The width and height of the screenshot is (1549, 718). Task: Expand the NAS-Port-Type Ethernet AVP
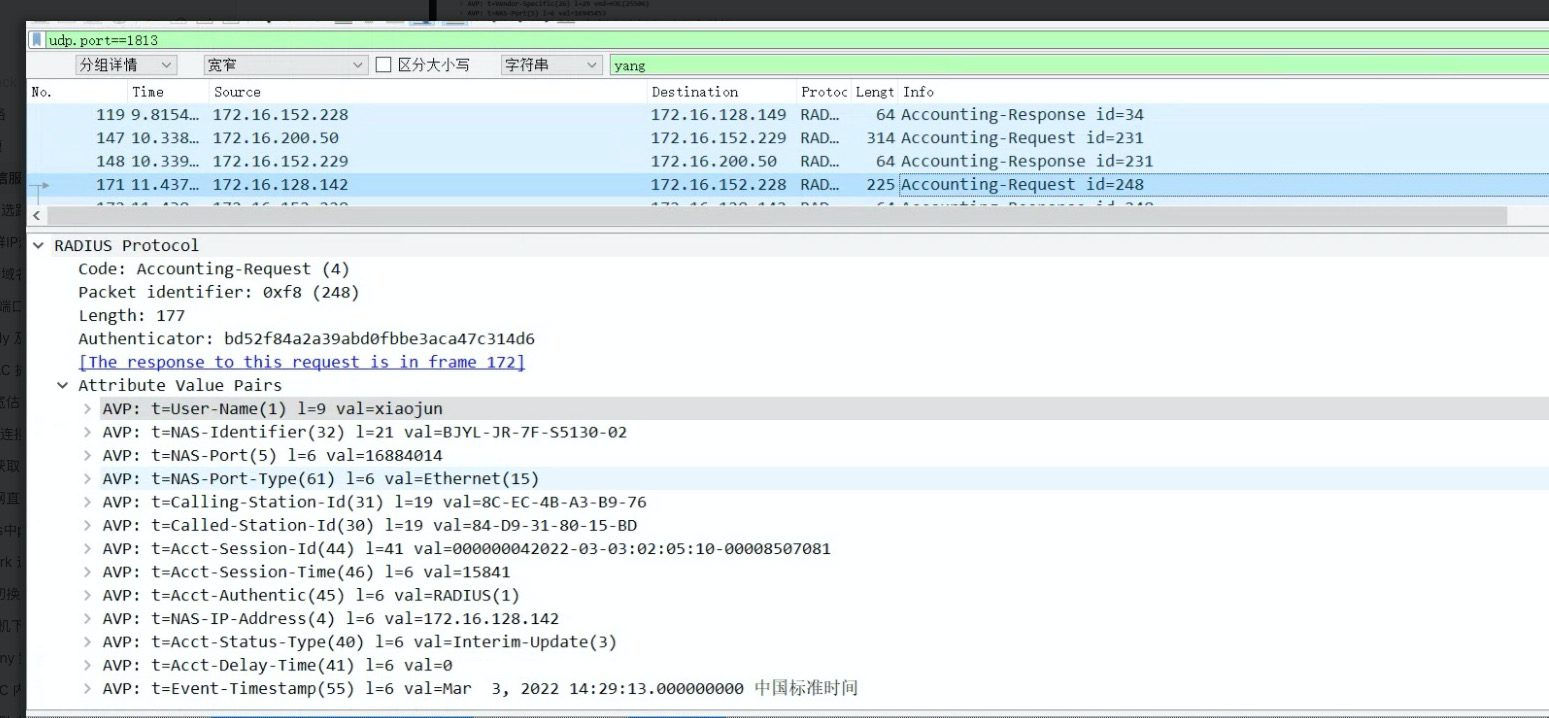87,479
